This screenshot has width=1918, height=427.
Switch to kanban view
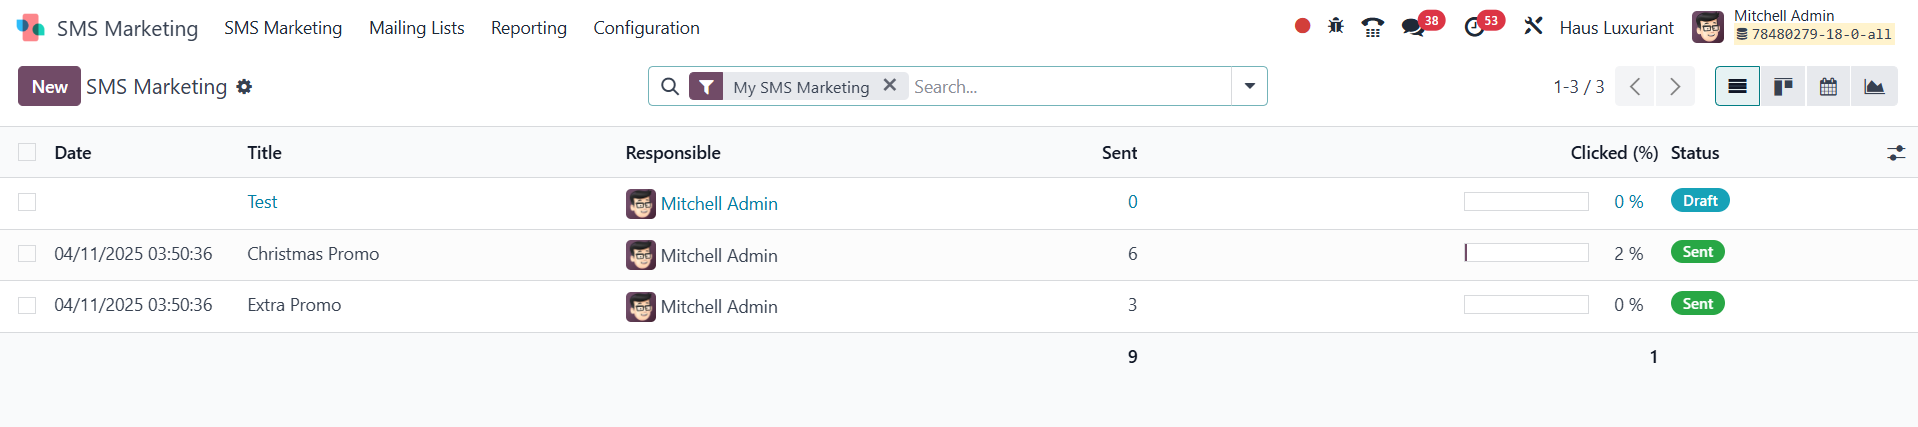click(x=1783, y=87)
